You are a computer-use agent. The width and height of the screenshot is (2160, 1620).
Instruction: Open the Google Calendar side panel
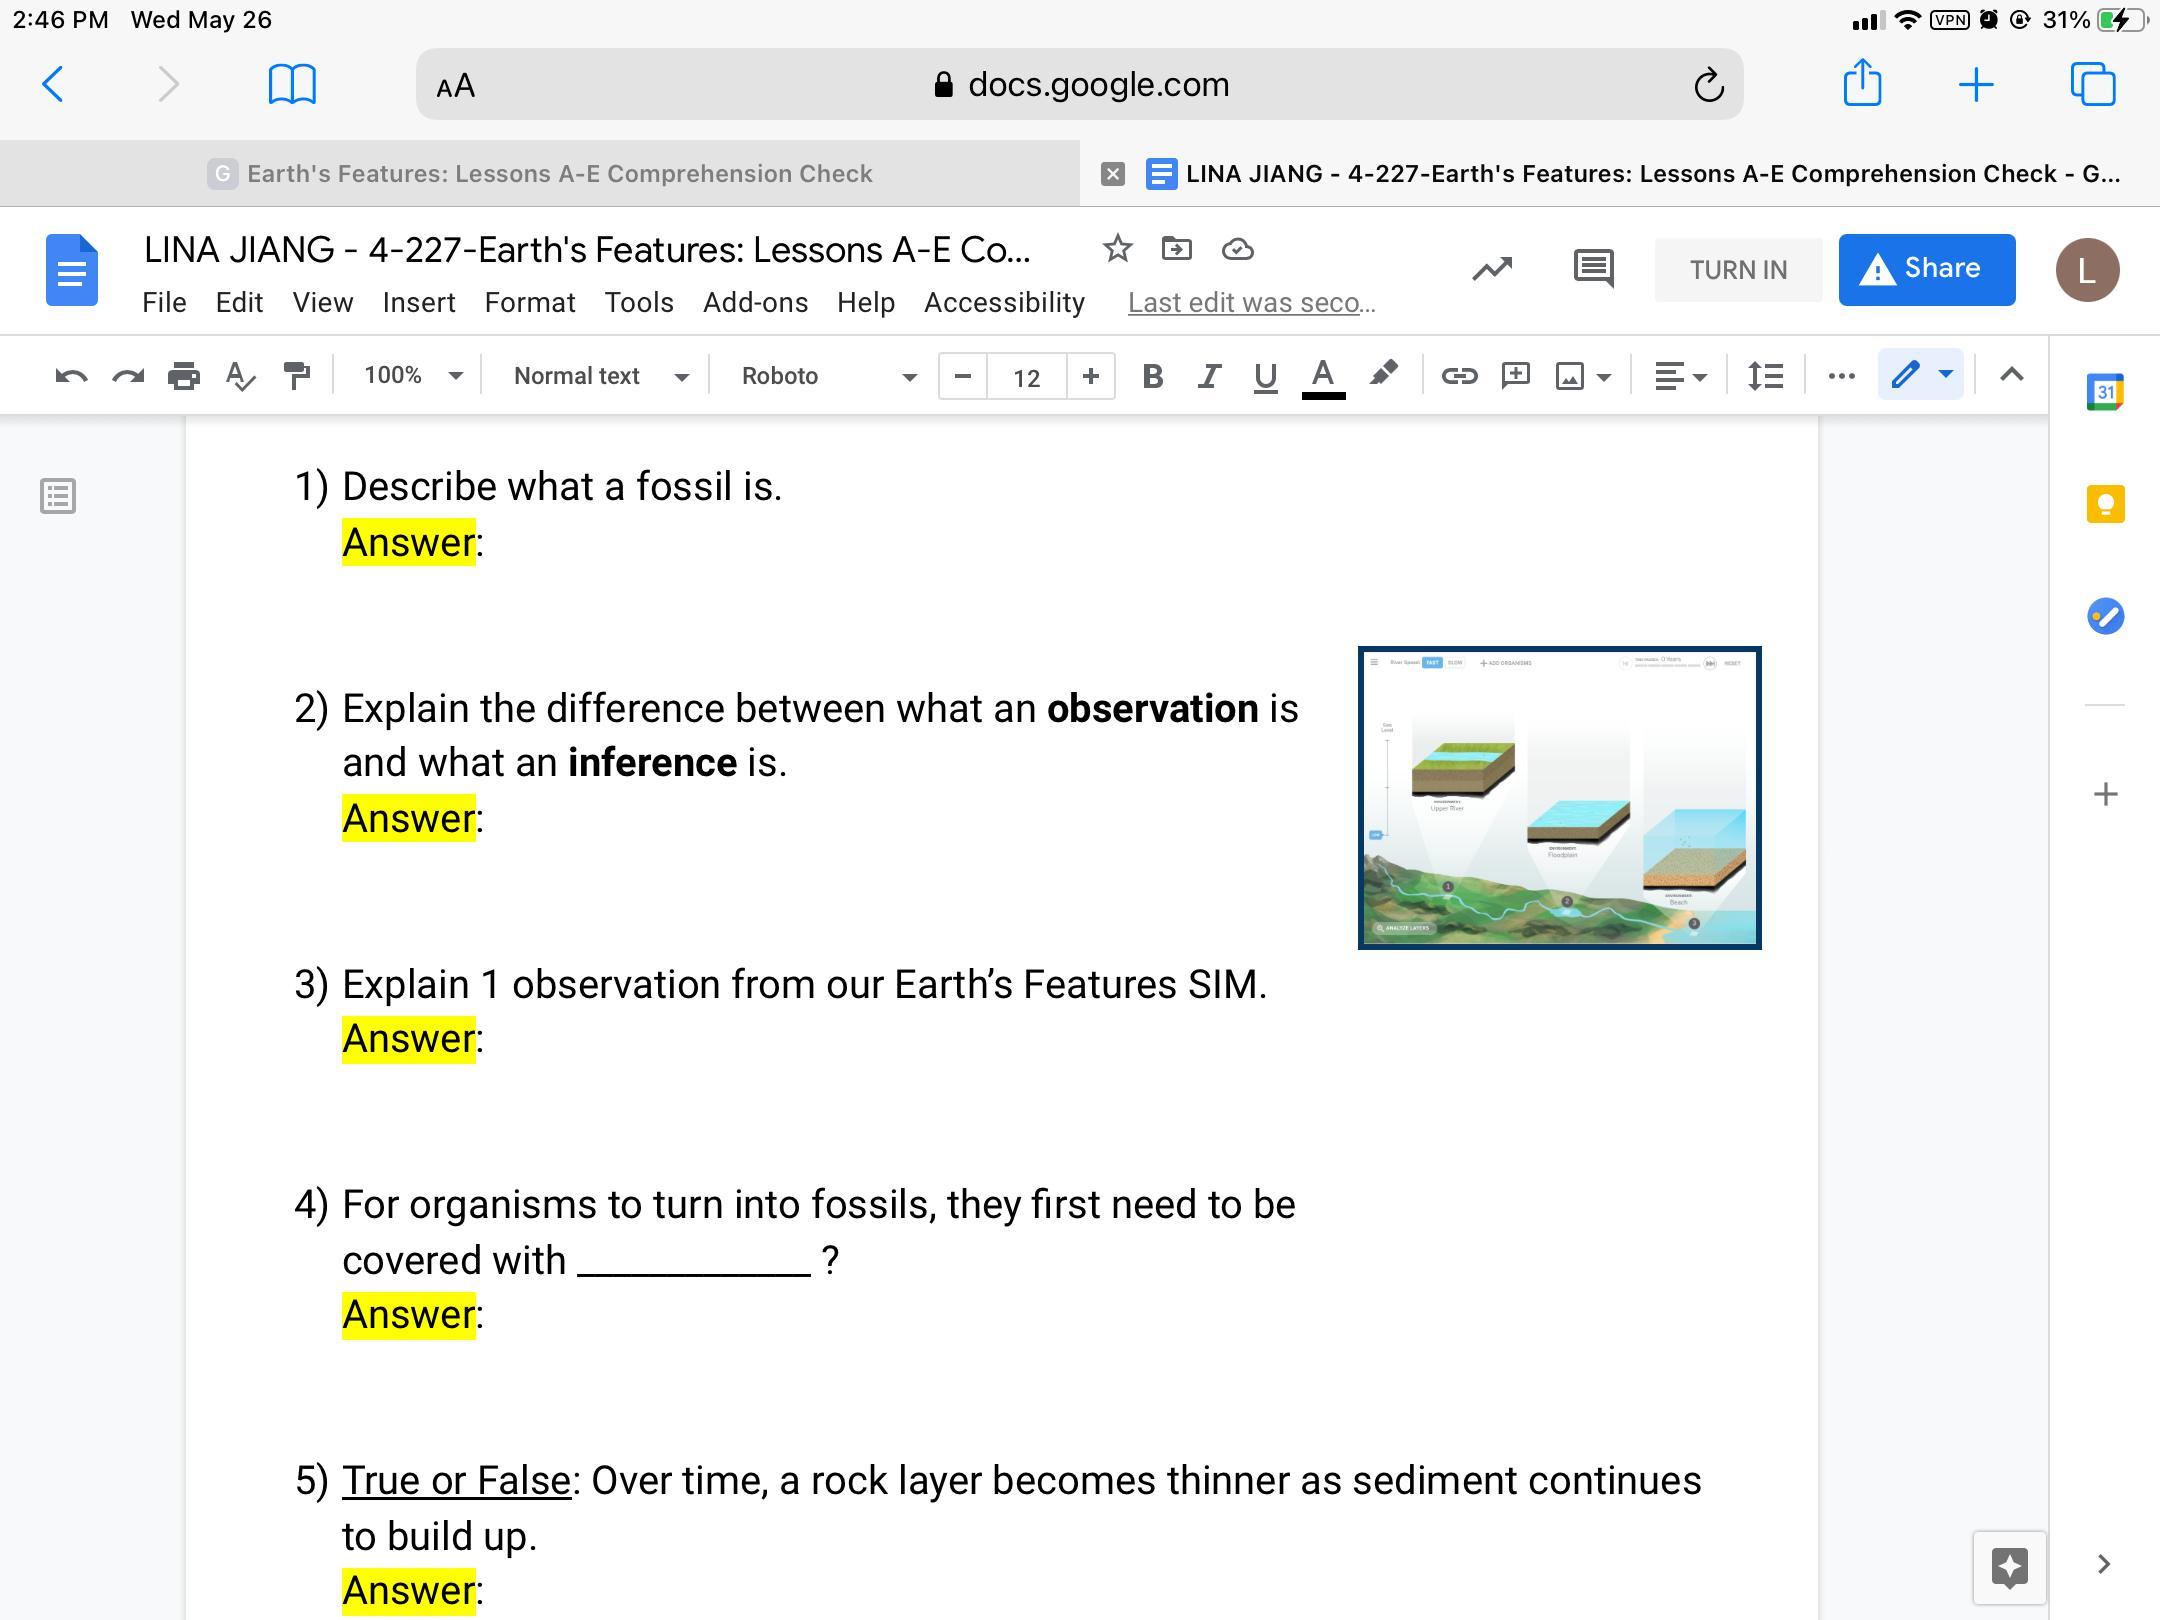[2105, 392]
